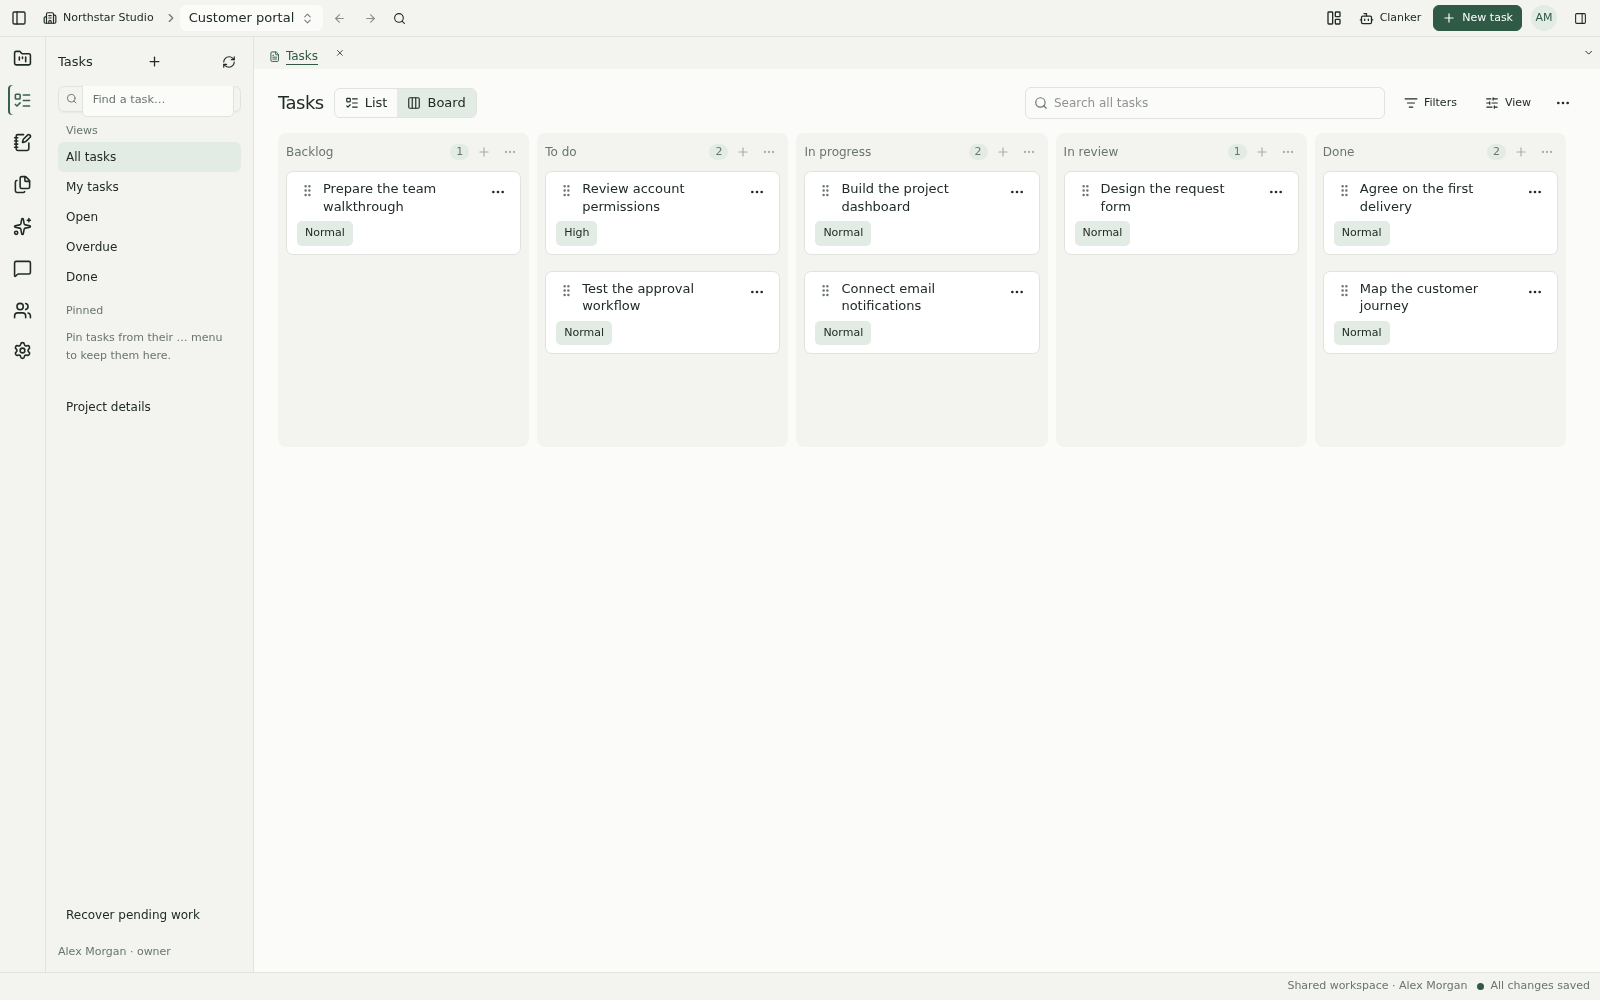Add a card to the To do column
This screenshot has width=1600, height=1000.
tap(743, 152)
